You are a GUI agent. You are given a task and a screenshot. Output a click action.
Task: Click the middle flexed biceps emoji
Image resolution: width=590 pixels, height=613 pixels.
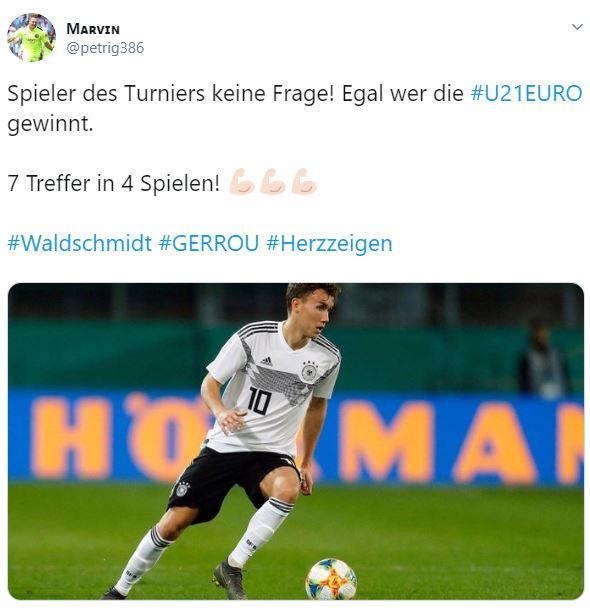273,181
